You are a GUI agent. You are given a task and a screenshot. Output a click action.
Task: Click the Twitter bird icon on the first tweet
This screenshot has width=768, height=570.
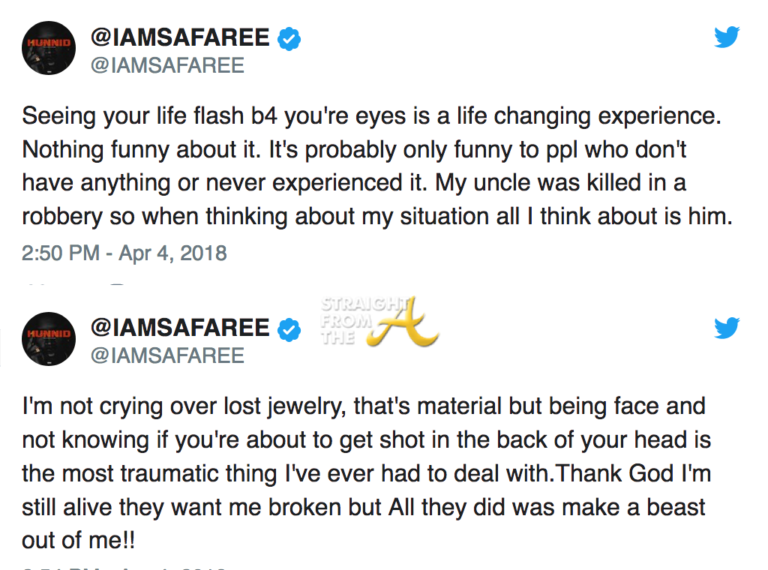coord(726,37)
